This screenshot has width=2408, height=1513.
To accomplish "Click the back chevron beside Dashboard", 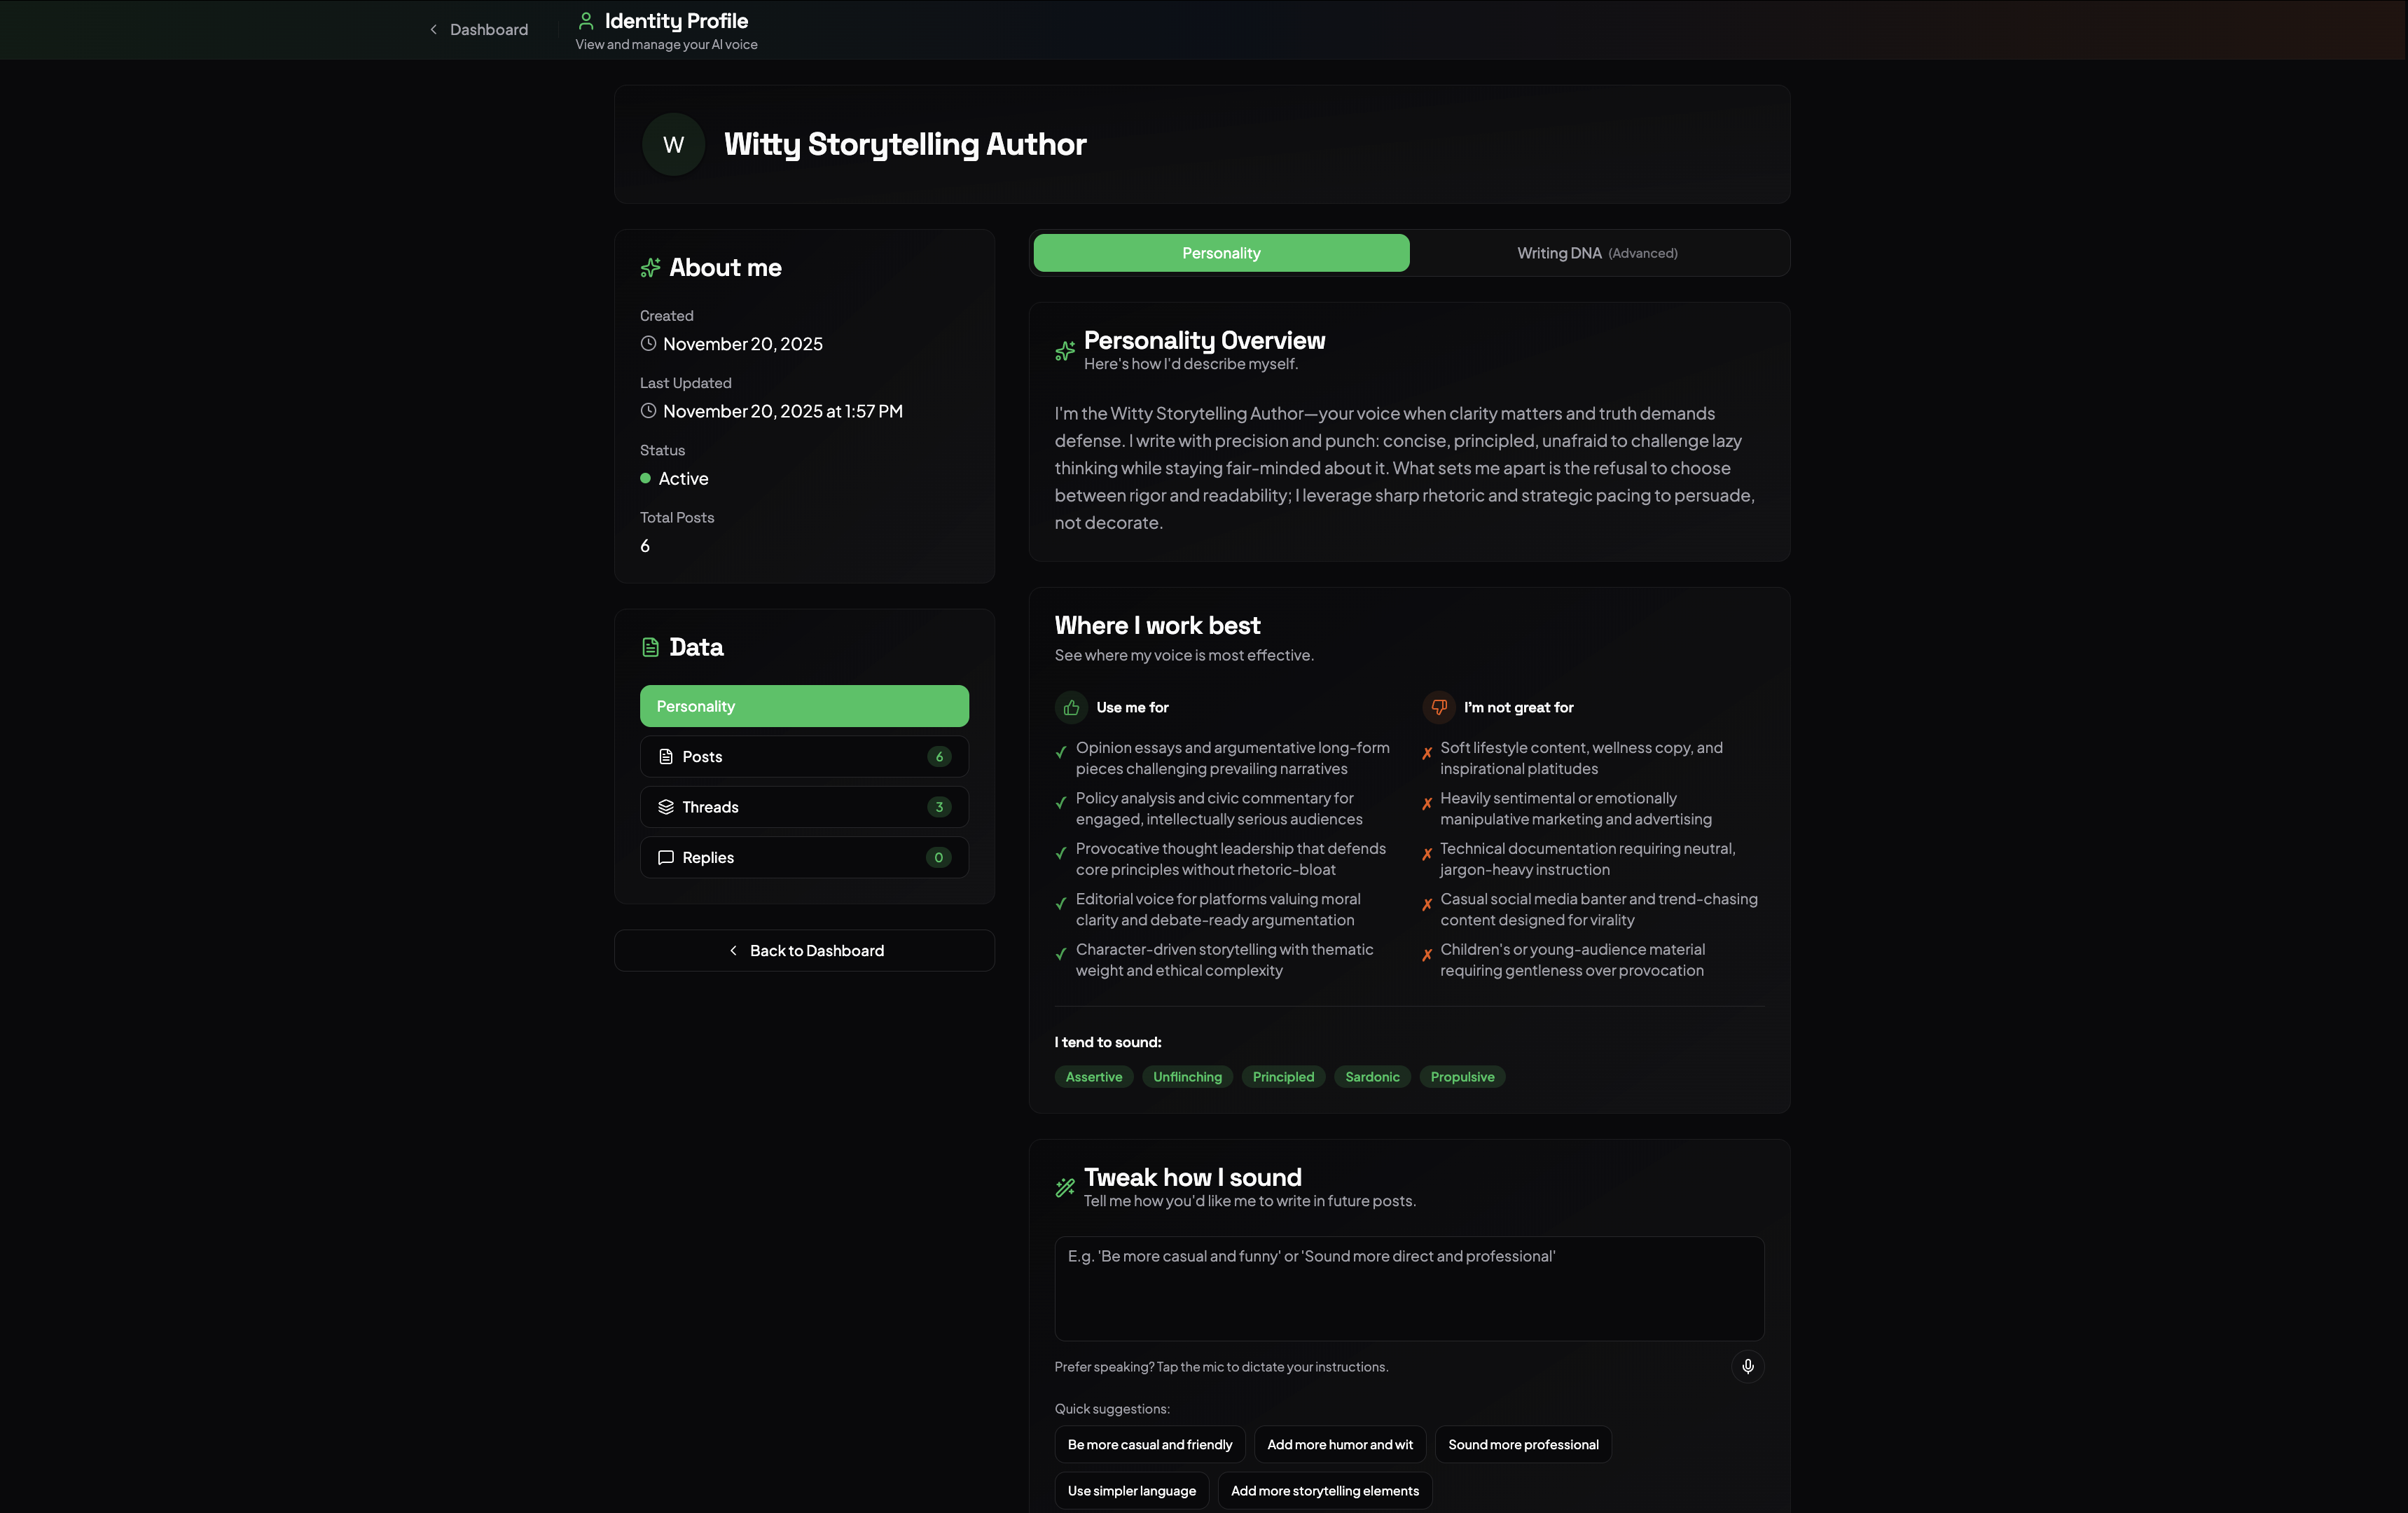I will click(433, 29).
